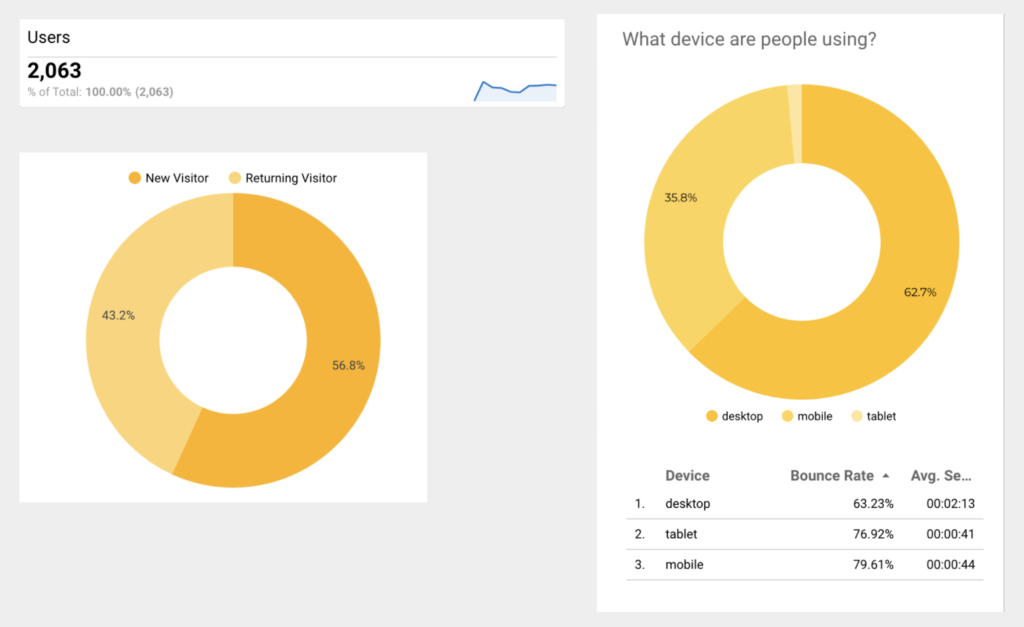Click the Bounce Rate sort arrow
This screenshot has height=627, width=1024.
[x=886, y=476]
